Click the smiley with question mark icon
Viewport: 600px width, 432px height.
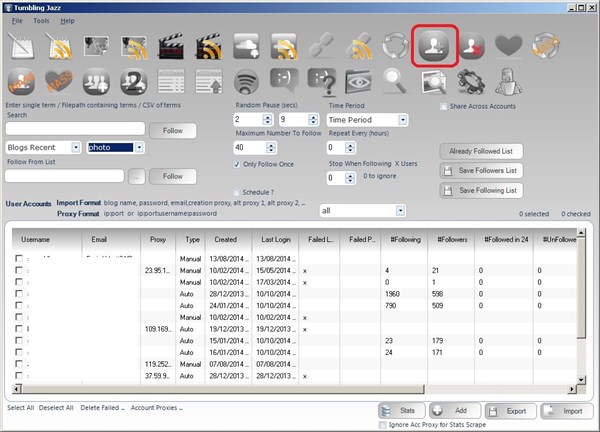tap(322, 82)
